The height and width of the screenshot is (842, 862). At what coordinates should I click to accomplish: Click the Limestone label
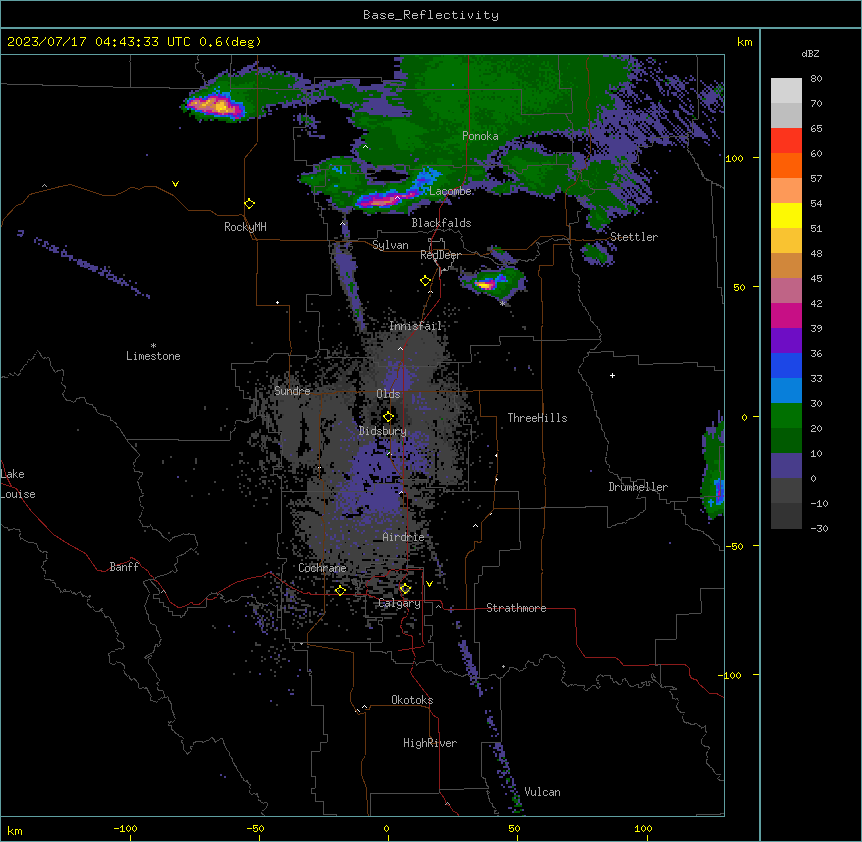(153, 356)
